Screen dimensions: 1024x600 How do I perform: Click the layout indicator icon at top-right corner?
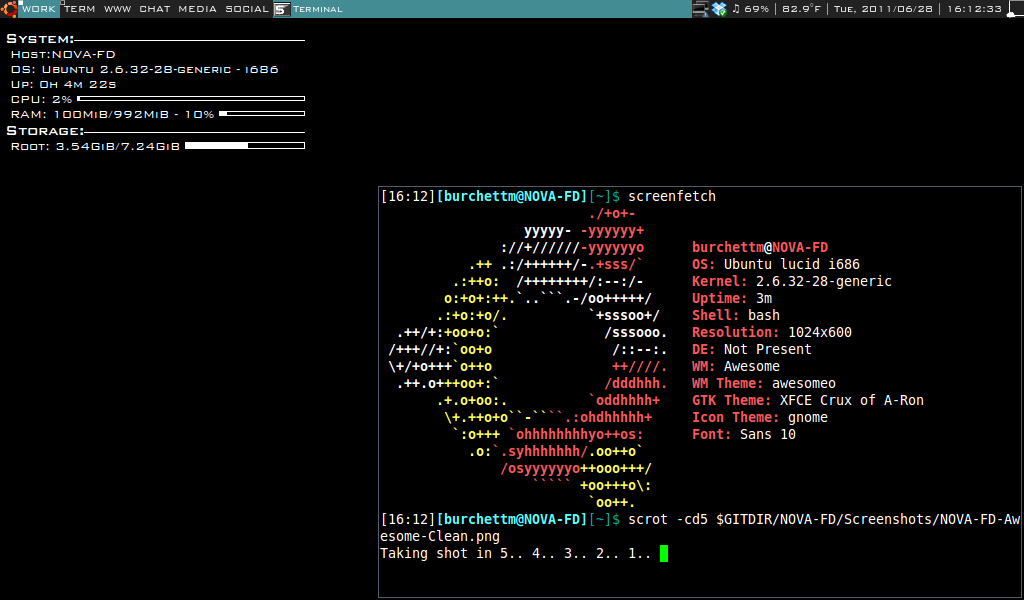(x=1016, y=8)
